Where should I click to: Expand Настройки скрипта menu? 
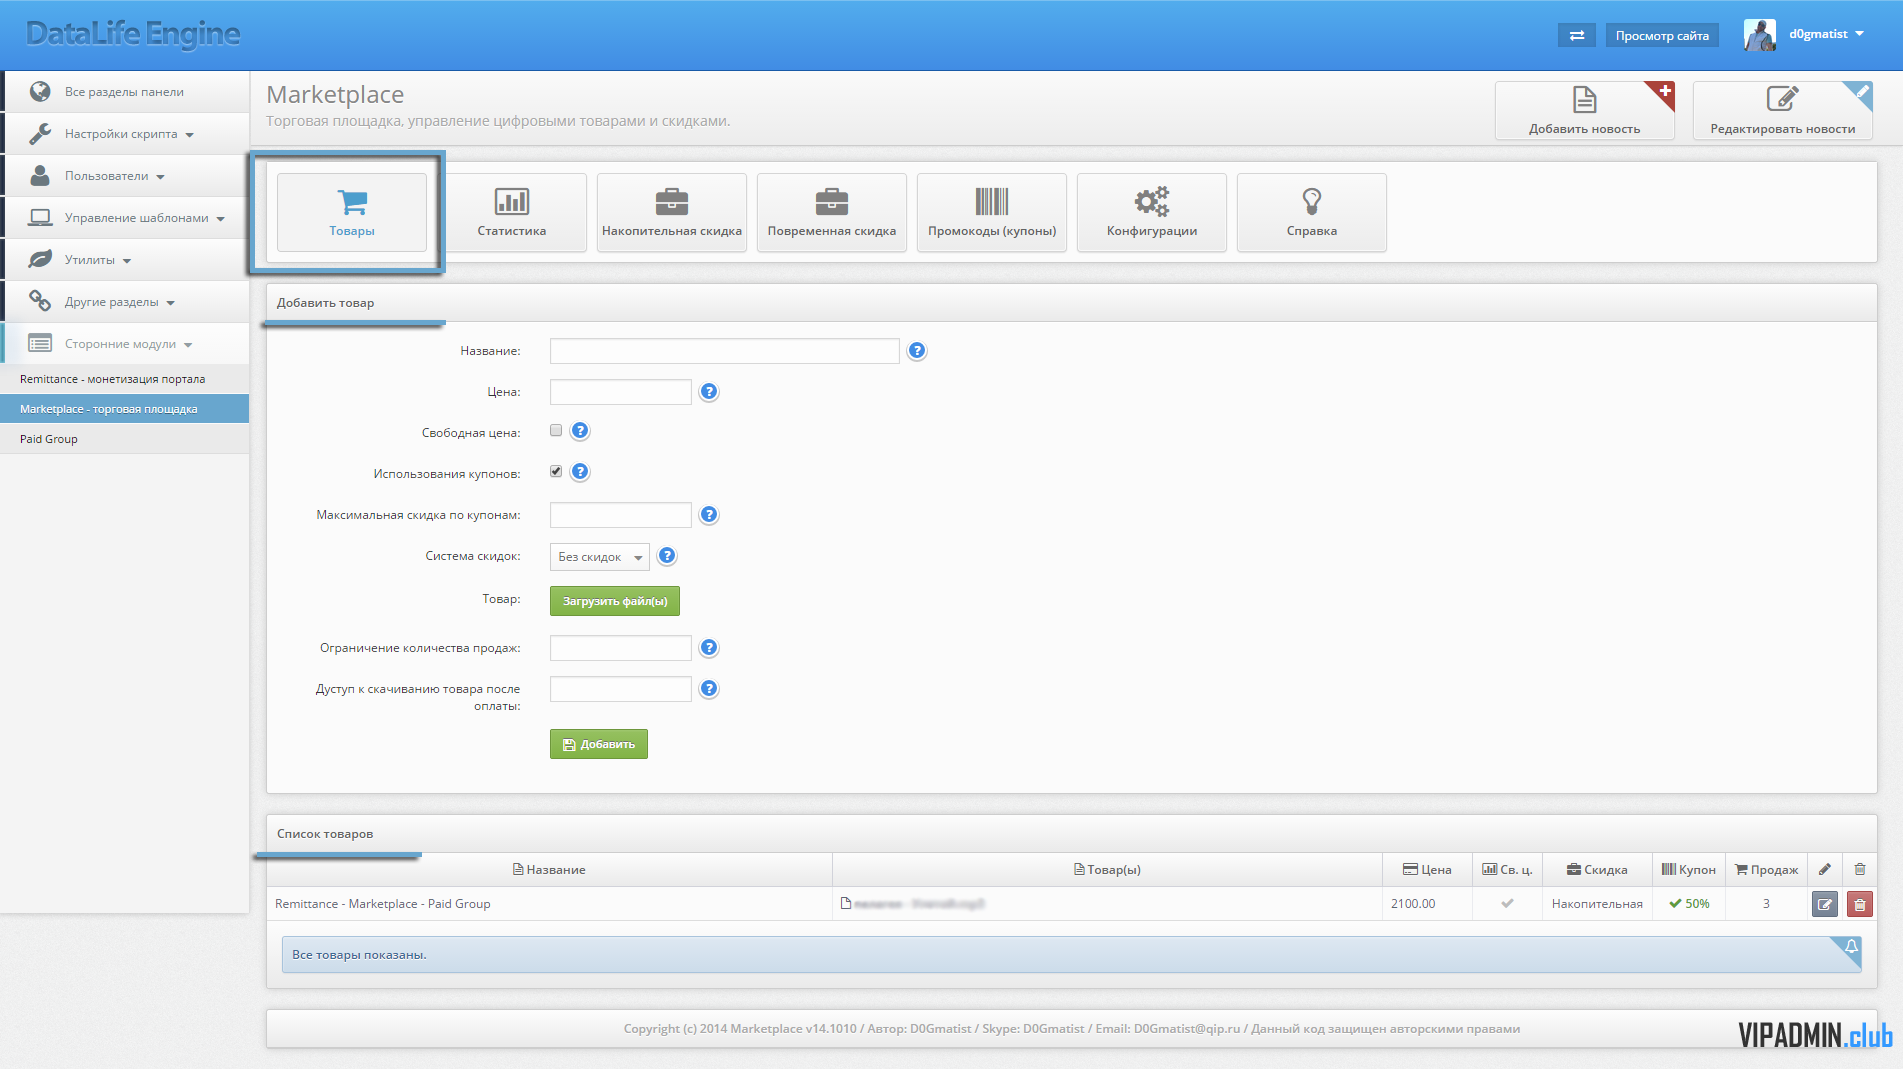[125, 134]
